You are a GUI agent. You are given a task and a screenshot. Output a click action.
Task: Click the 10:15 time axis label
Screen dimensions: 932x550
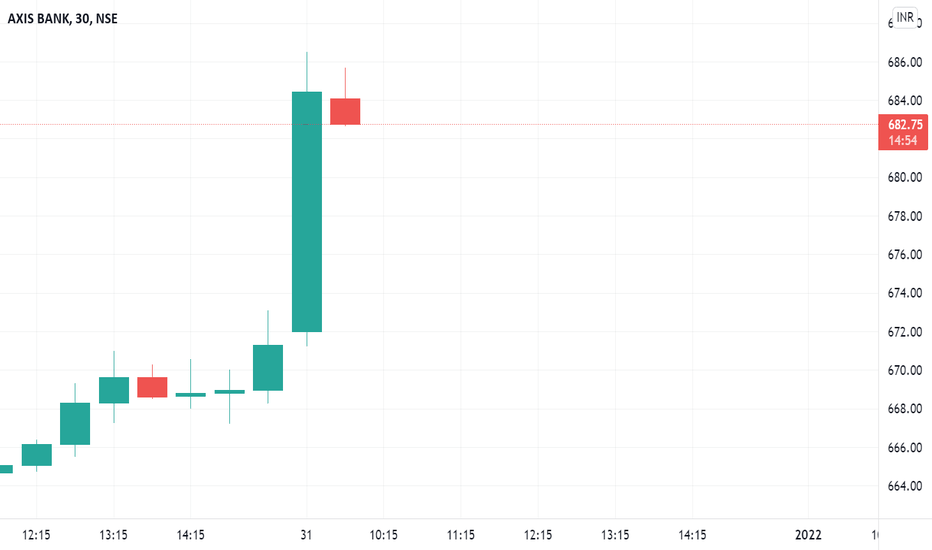point(383,535)
